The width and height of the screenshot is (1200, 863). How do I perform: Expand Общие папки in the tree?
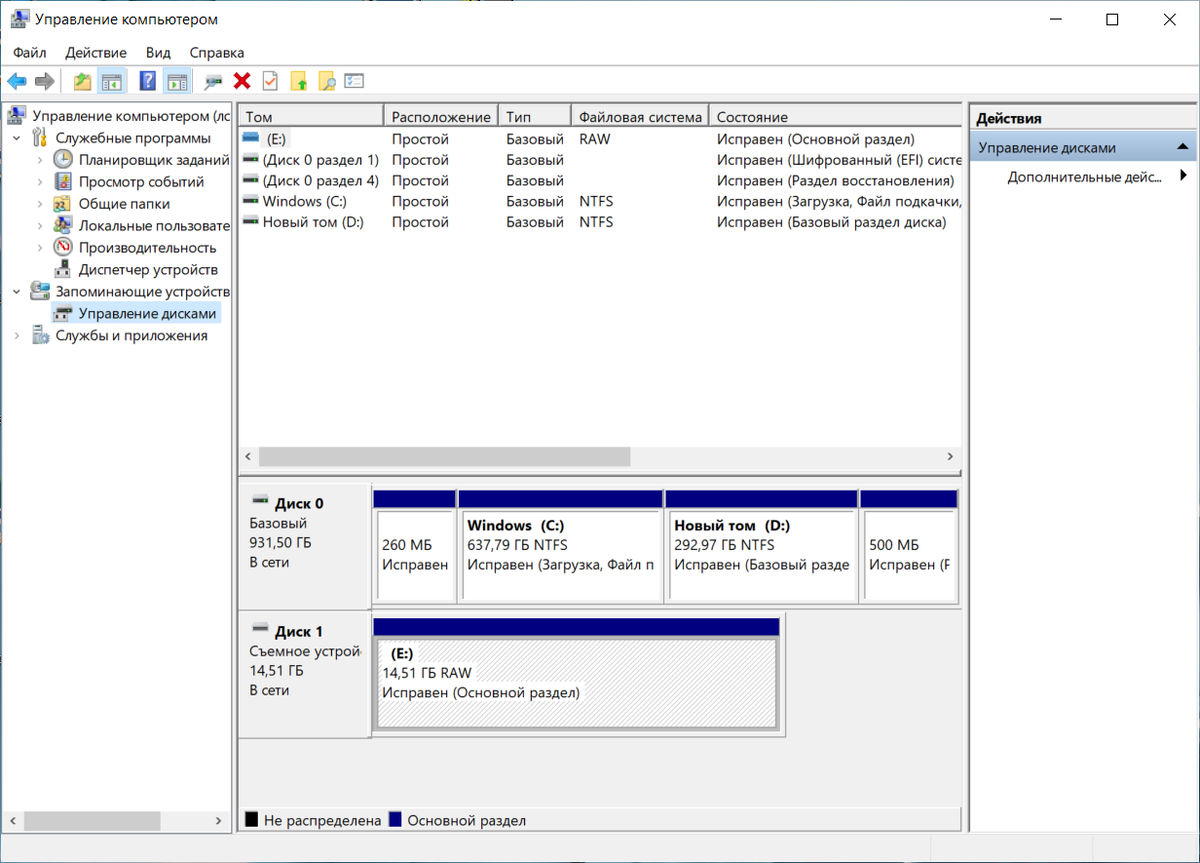40,204
